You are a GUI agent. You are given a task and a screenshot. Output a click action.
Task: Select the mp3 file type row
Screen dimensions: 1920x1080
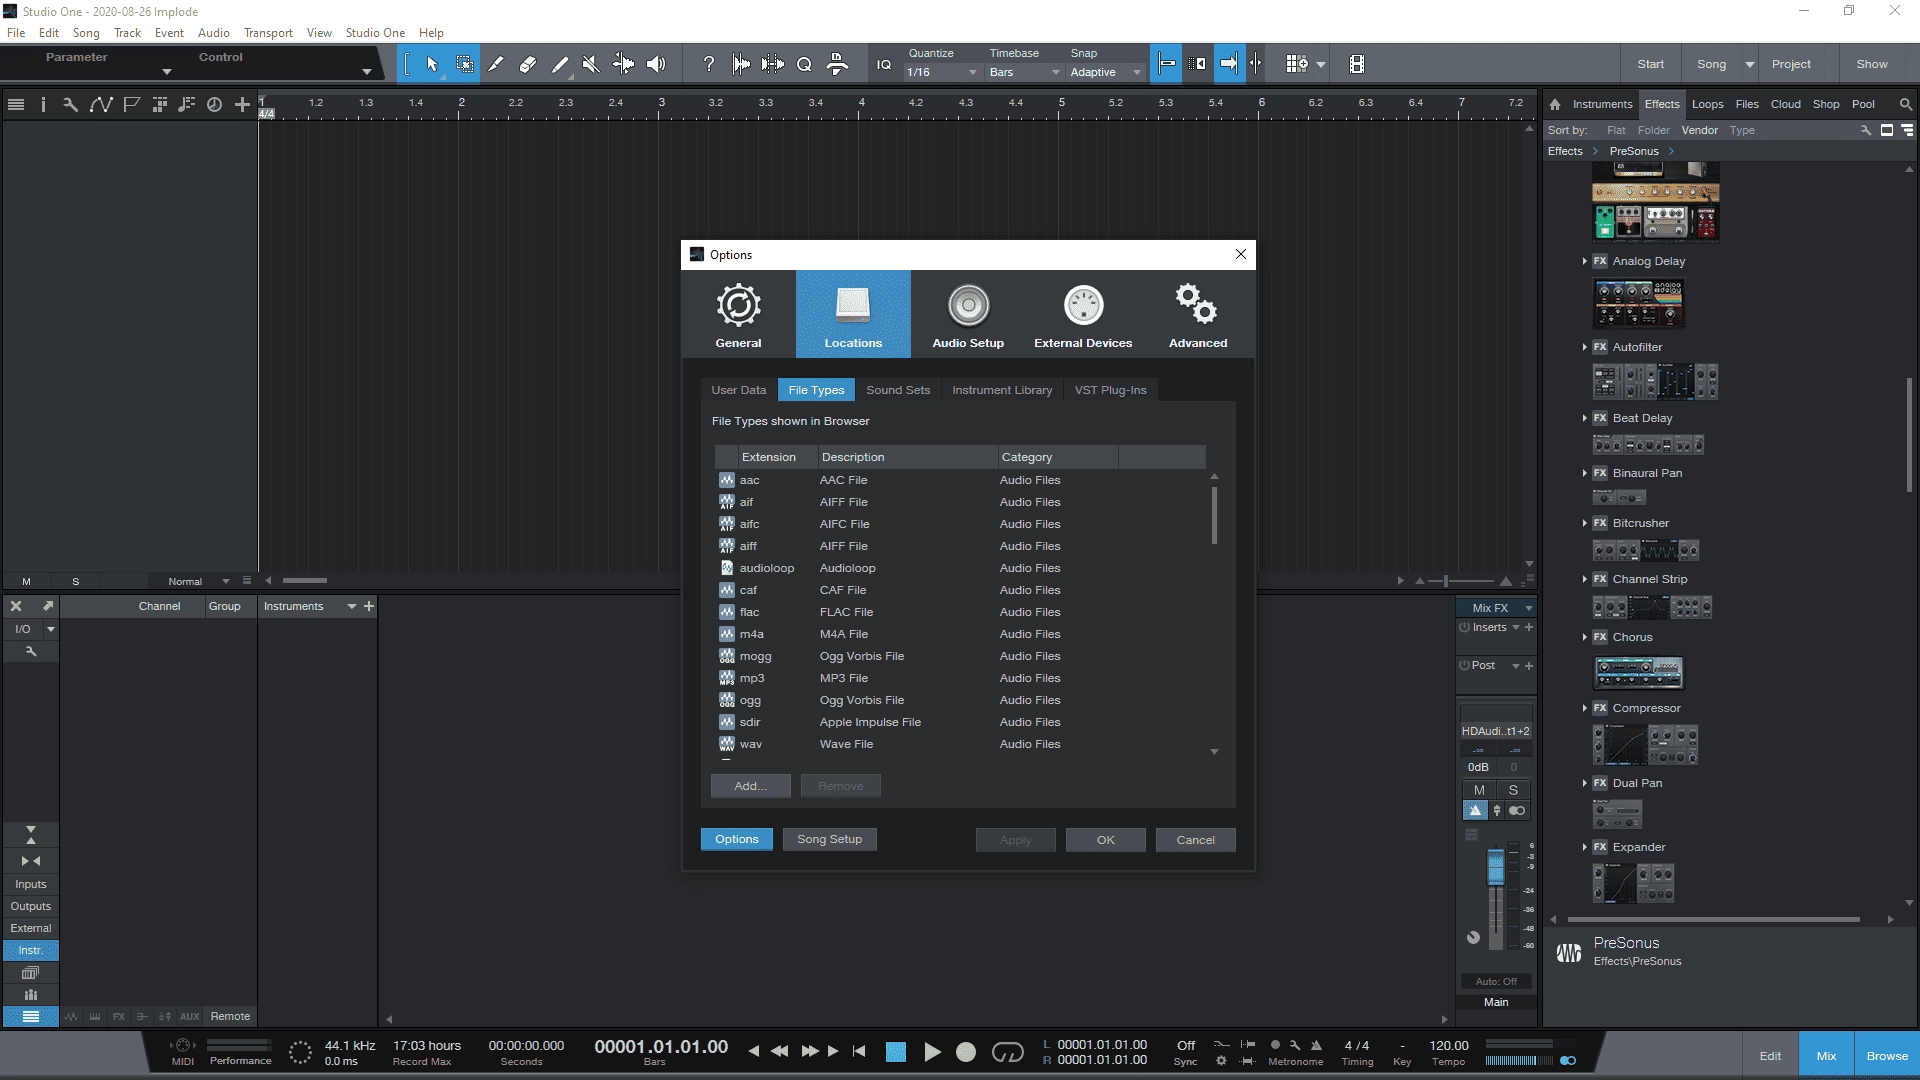(960, 678)
